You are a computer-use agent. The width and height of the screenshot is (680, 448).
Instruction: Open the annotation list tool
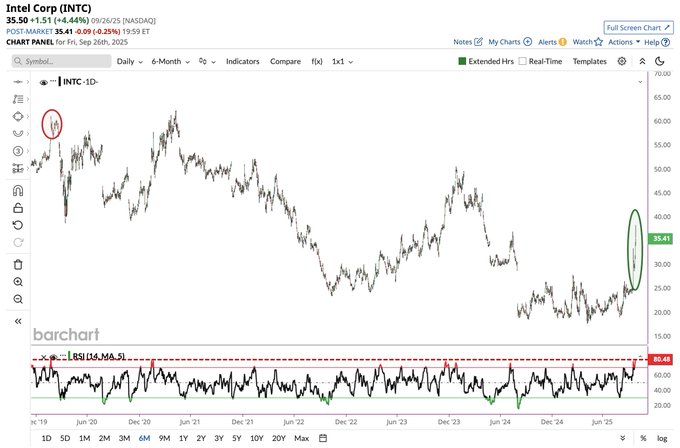pyautogui.click(x=18, y=99)
